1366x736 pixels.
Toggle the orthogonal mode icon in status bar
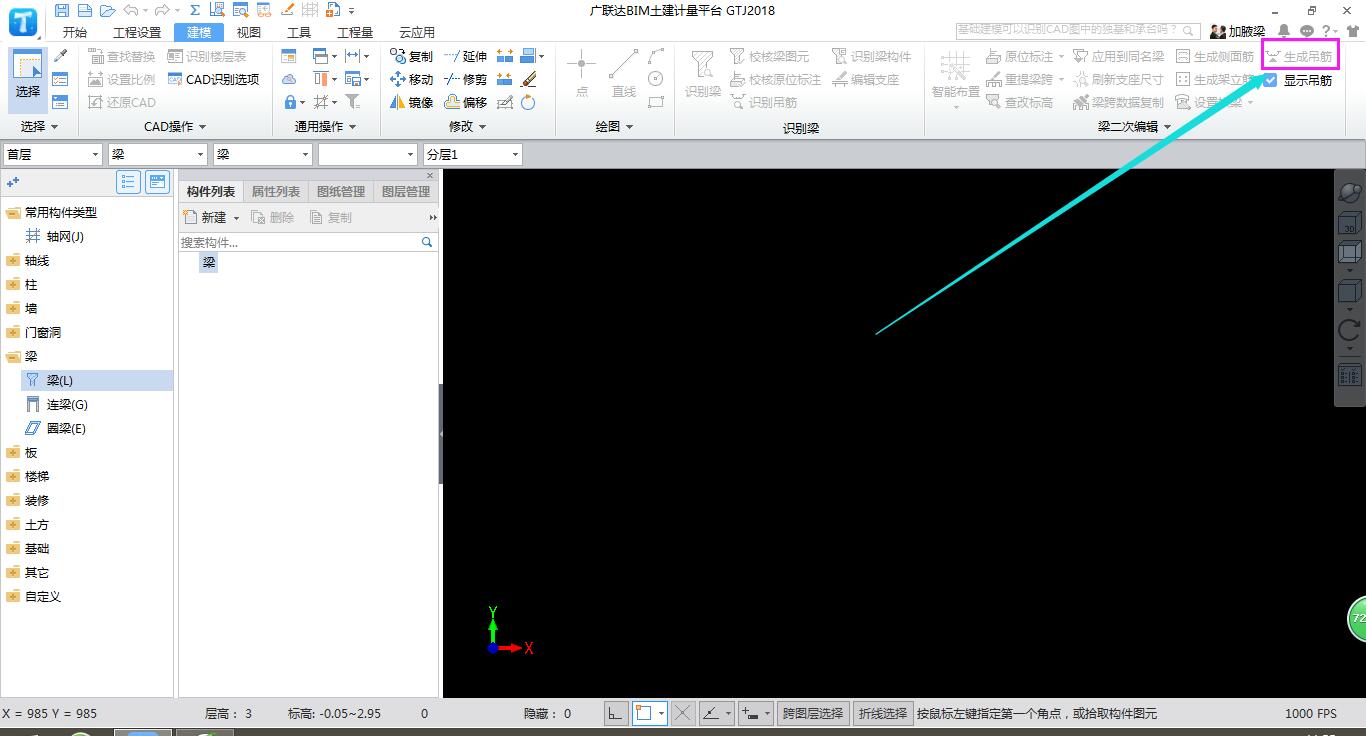click(616, 713)
